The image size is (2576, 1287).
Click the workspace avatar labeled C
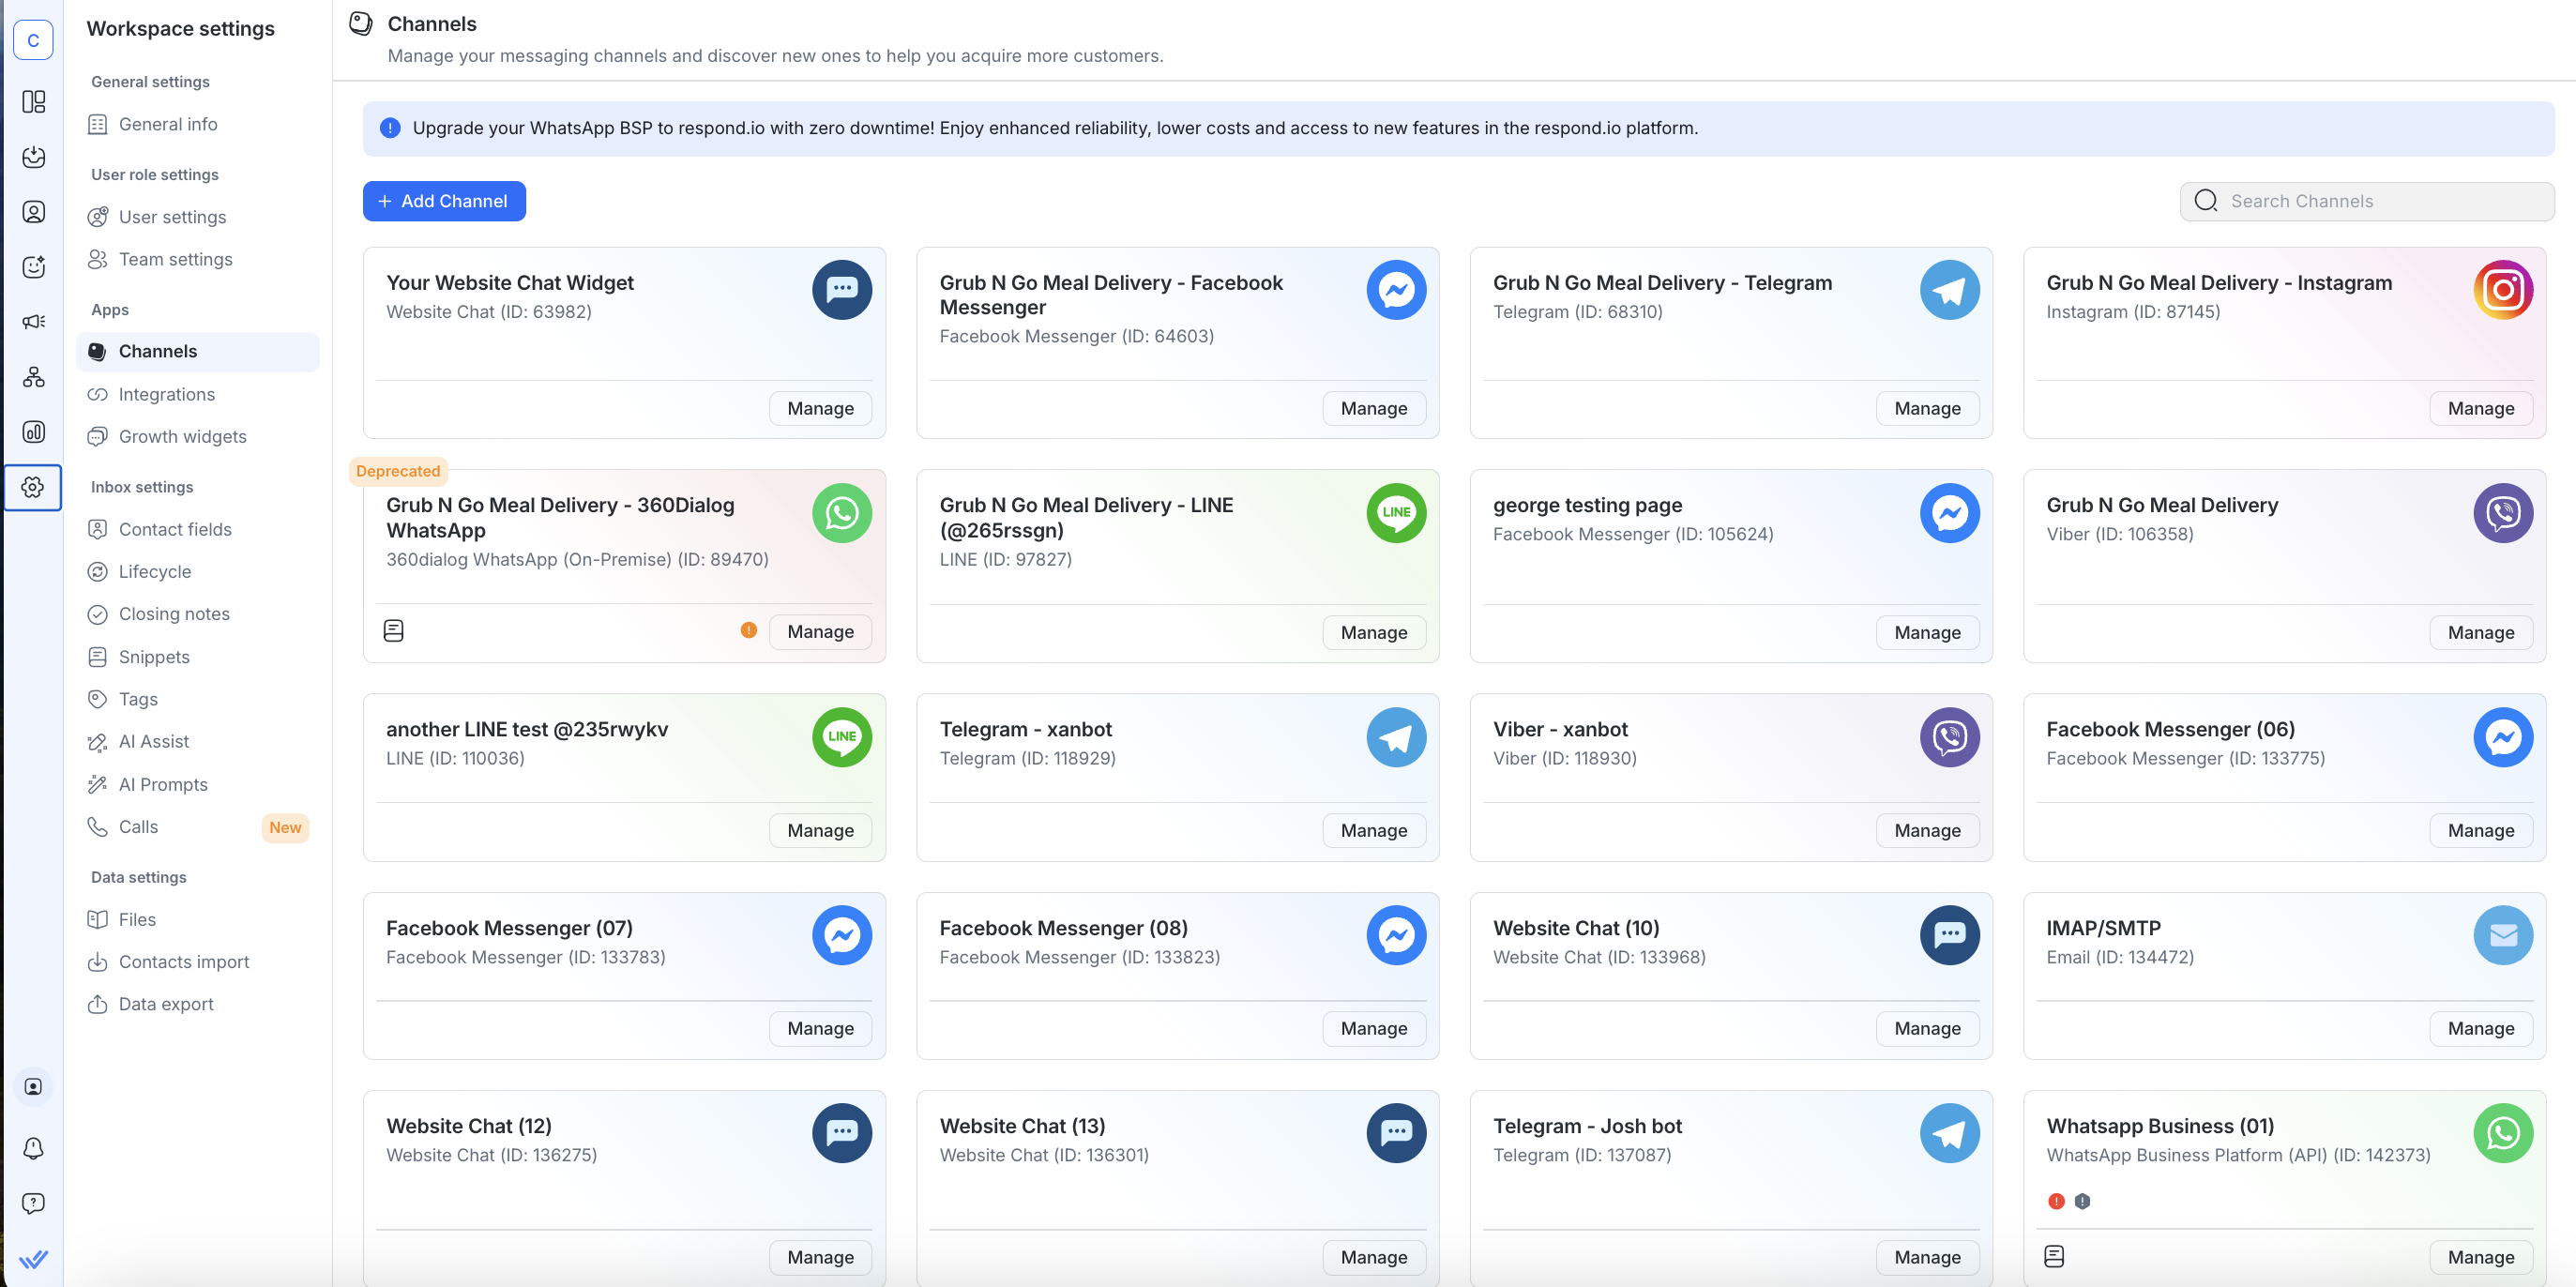coord(33,40)
